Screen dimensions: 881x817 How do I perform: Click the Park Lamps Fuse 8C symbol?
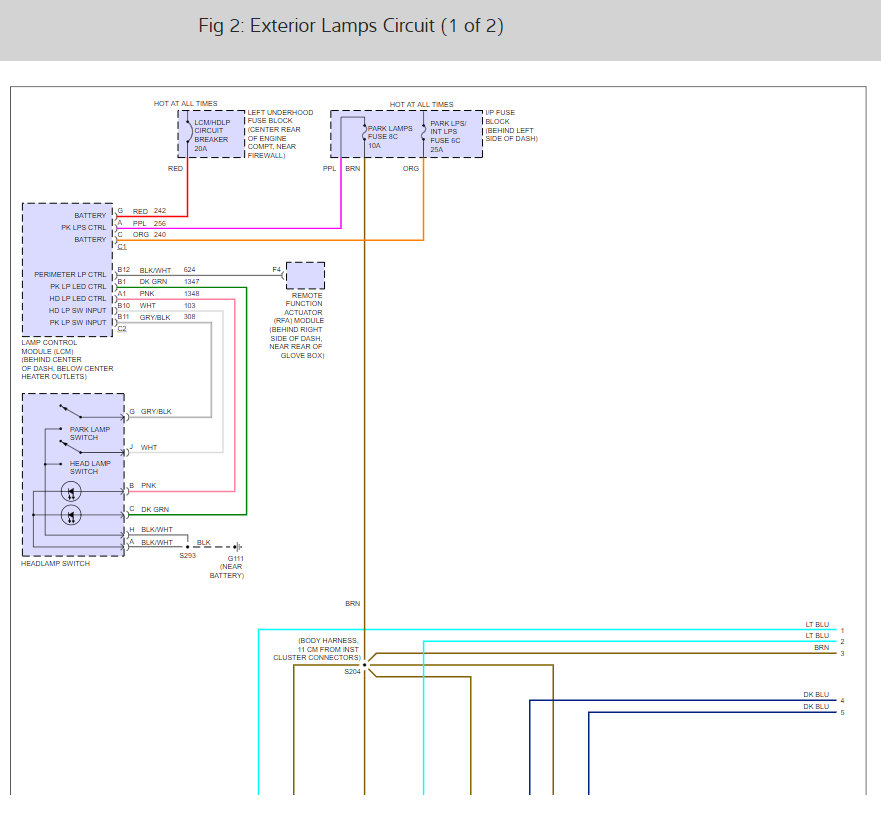365,133
